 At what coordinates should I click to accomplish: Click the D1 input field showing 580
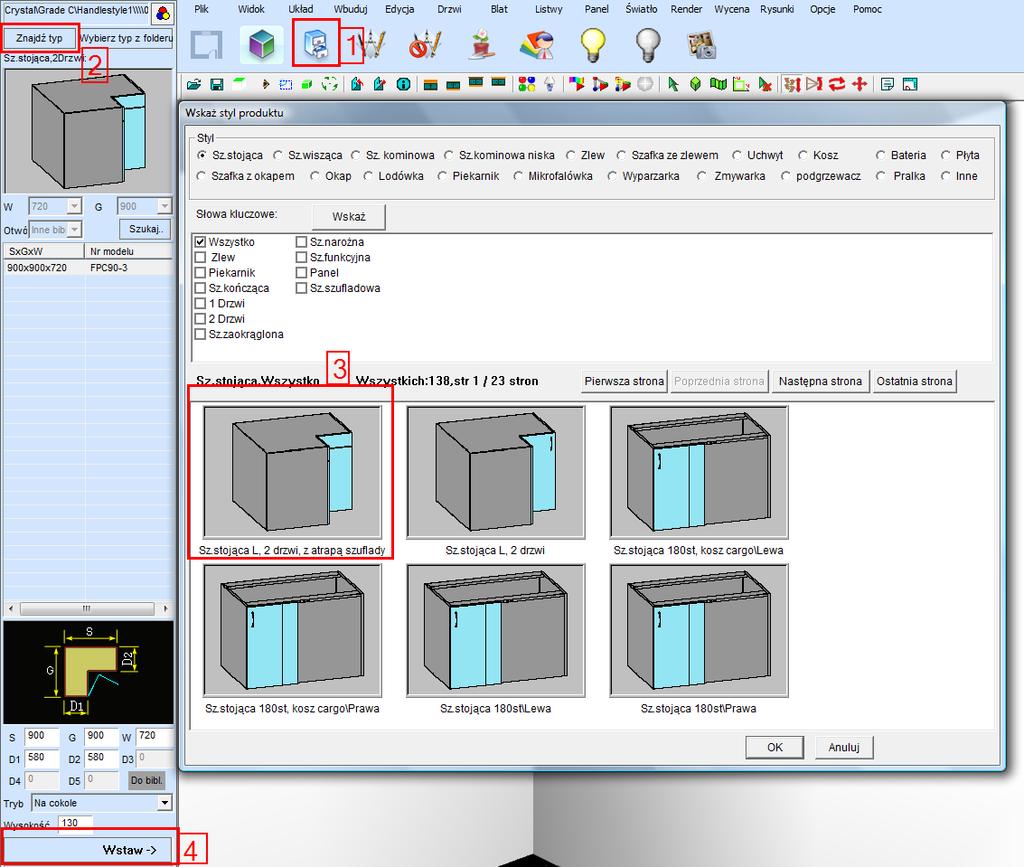(42, 758)
